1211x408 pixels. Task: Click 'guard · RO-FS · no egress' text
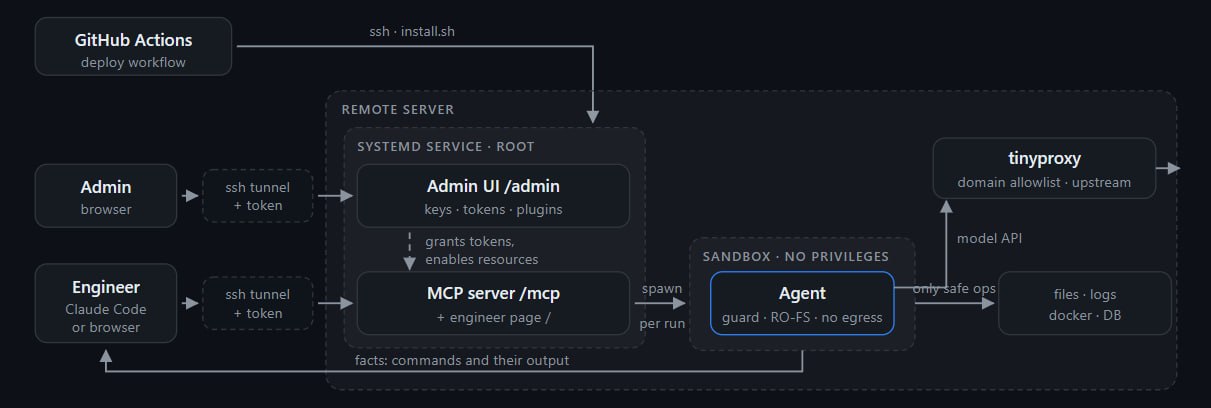point(802,317)
